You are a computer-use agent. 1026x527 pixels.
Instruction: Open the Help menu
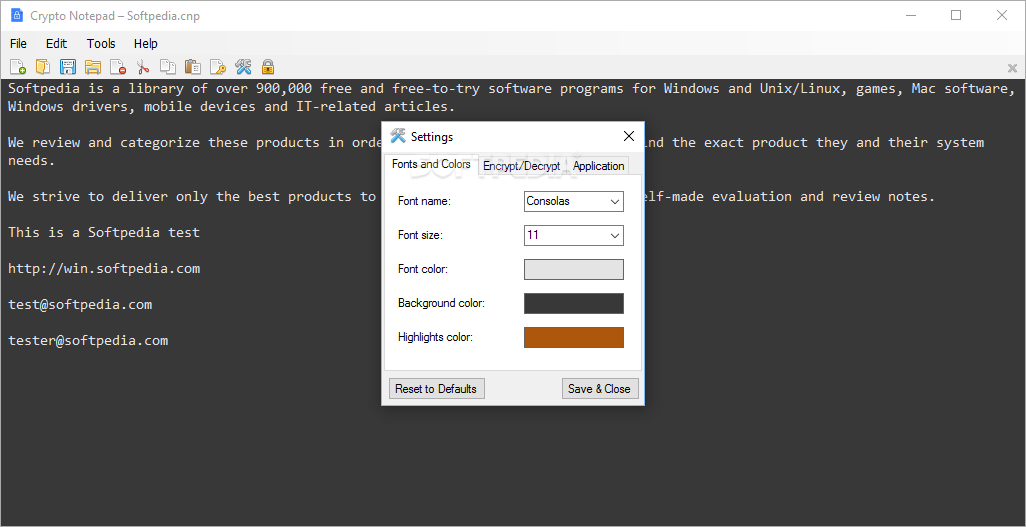click(146, 44)
